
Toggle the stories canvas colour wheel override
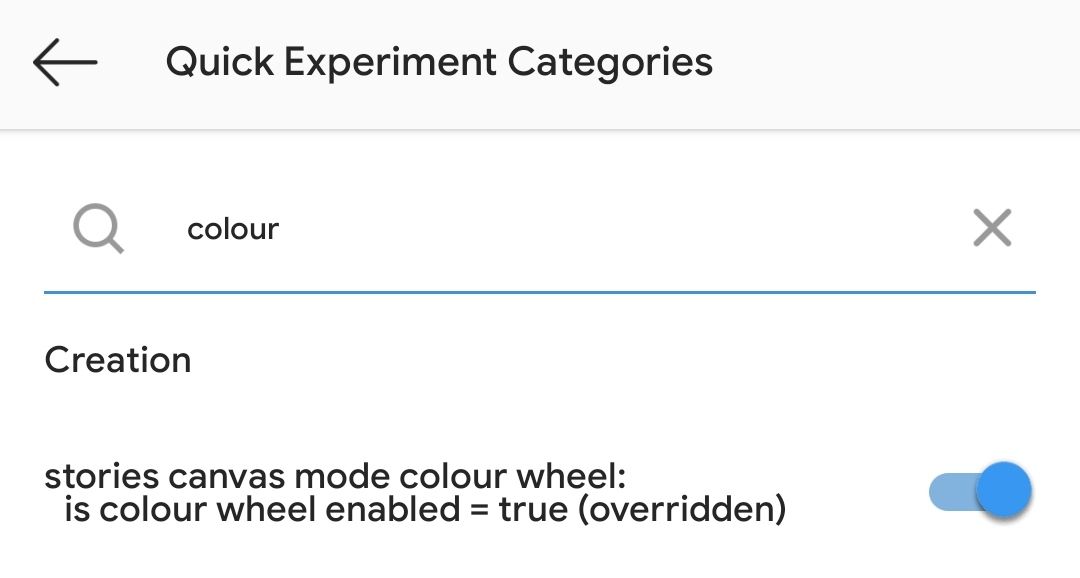tap(981, 491)
